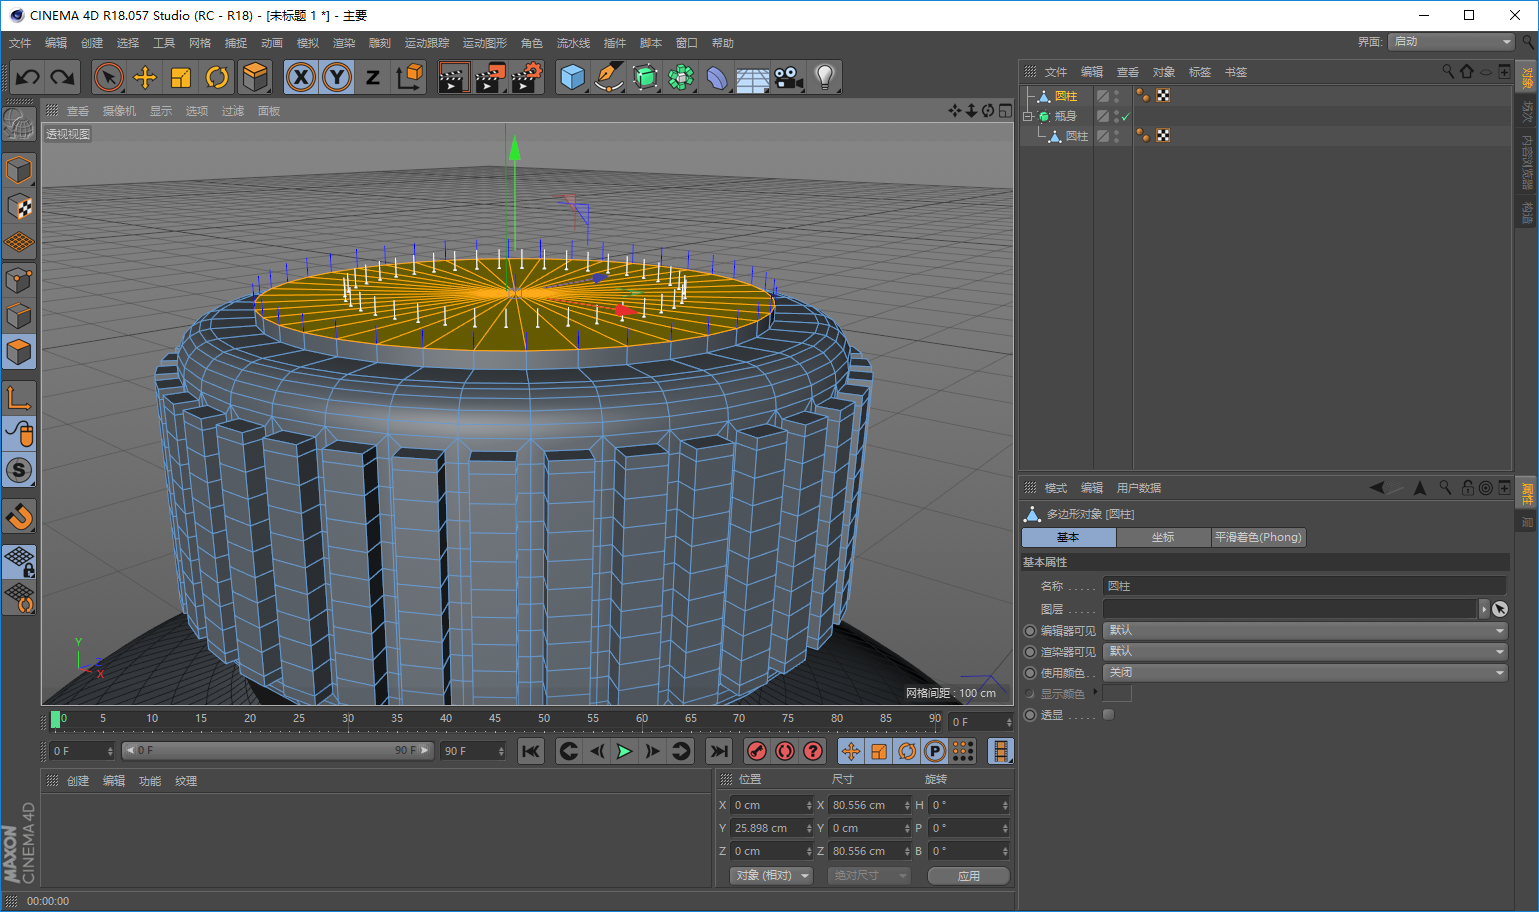Viewport: 1539px width, 912px height.
Task: Switch to Model mode
Action: click(19, 170)
